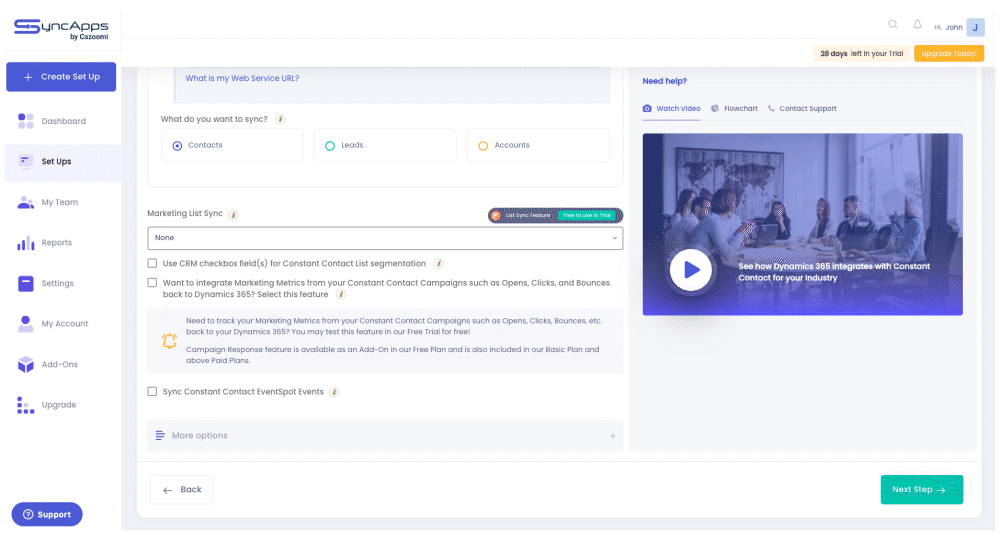
Task: Click the Dashboard sidebar icon
Action: pos(26,121)
